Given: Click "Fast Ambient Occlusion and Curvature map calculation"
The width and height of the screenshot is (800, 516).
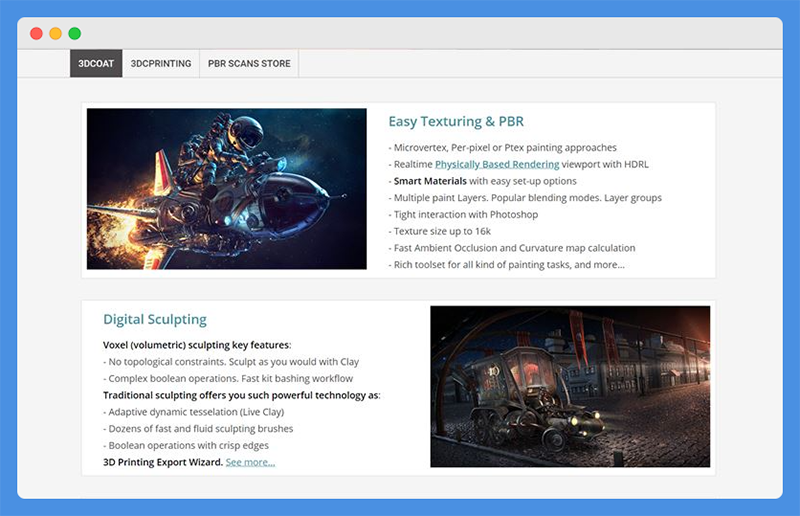Looking at the screenshot, I should (x=512, y=248).
